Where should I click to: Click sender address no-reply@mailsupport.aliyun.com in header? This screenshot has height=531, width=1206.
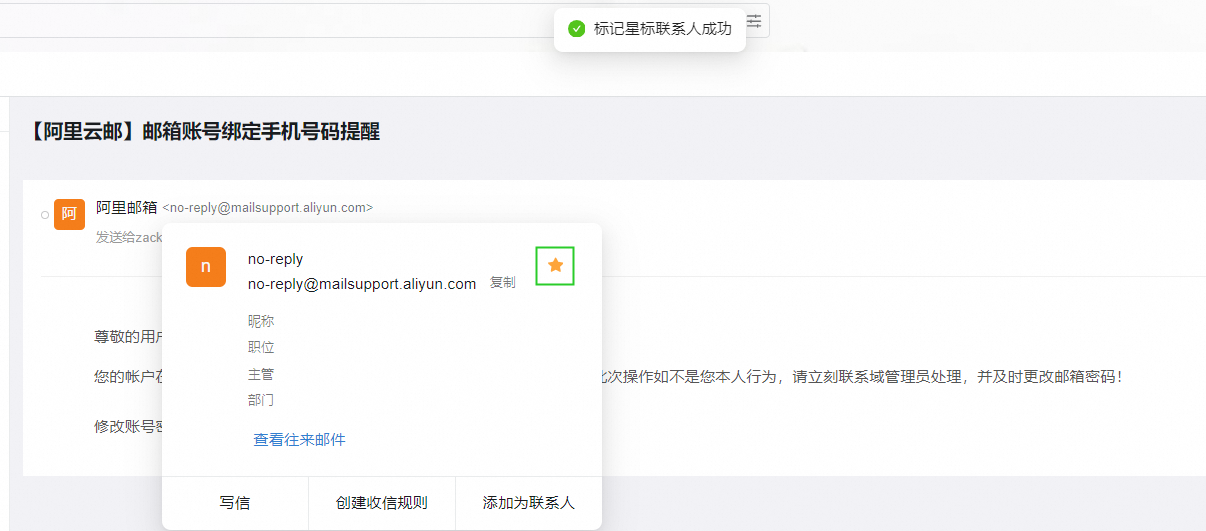click(x=268, y=208)
